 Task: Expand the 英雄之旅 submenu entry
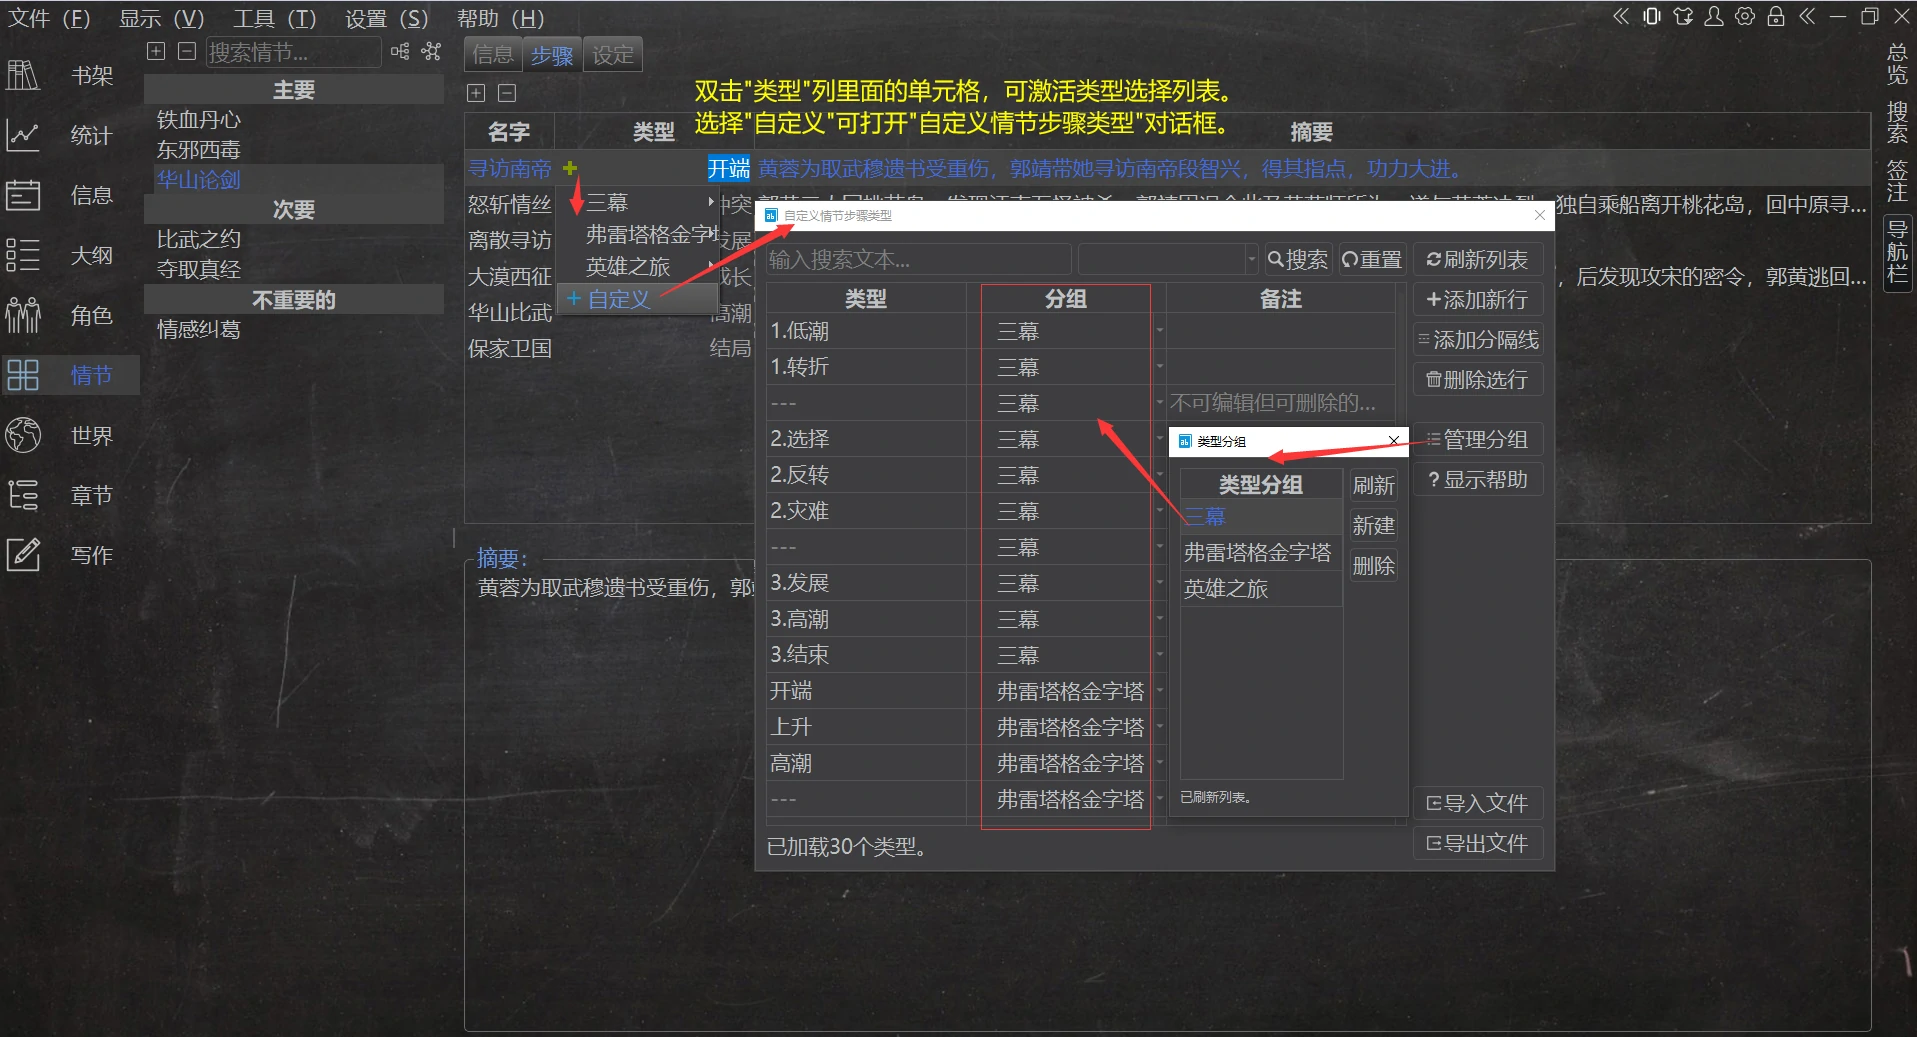pyautogui.click(x=638, y=267)
